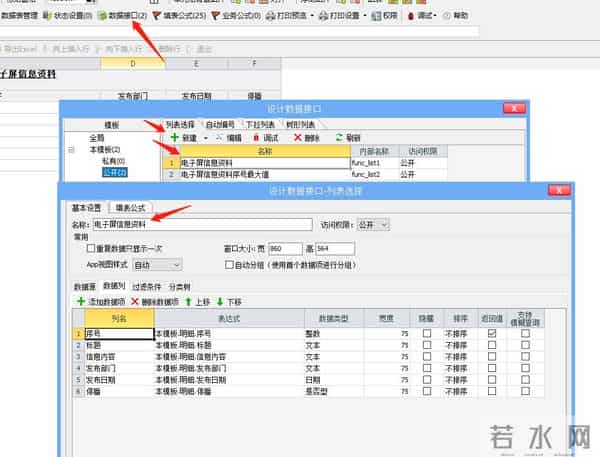Click func_list1 internal name cell
Screen dimensions: 600x457
coord(375,163)
